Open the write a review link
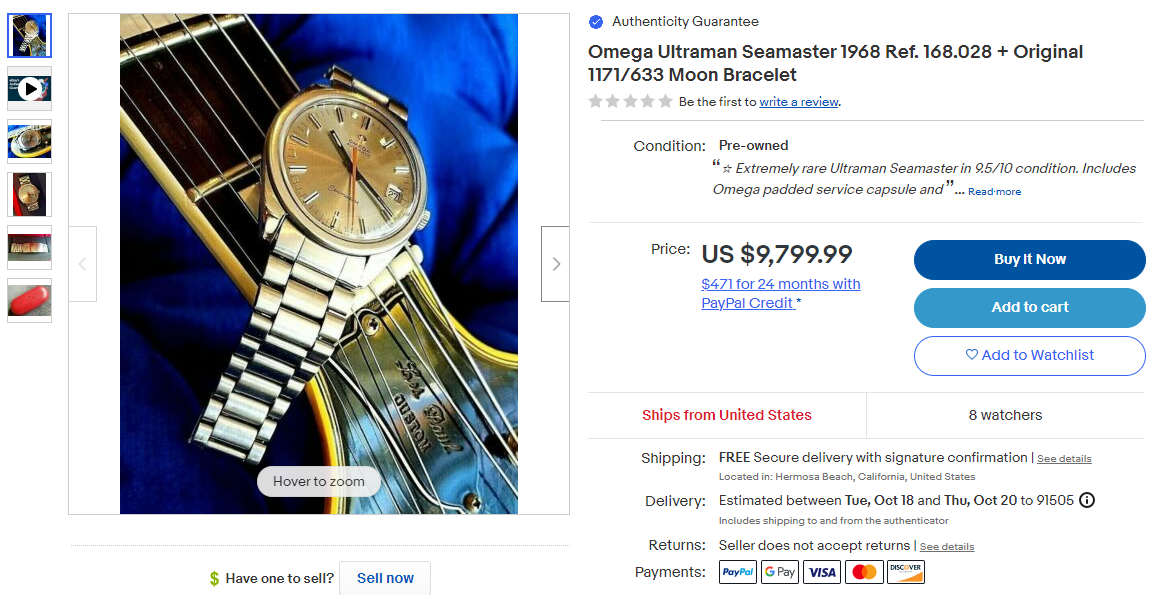 (799, 102)
